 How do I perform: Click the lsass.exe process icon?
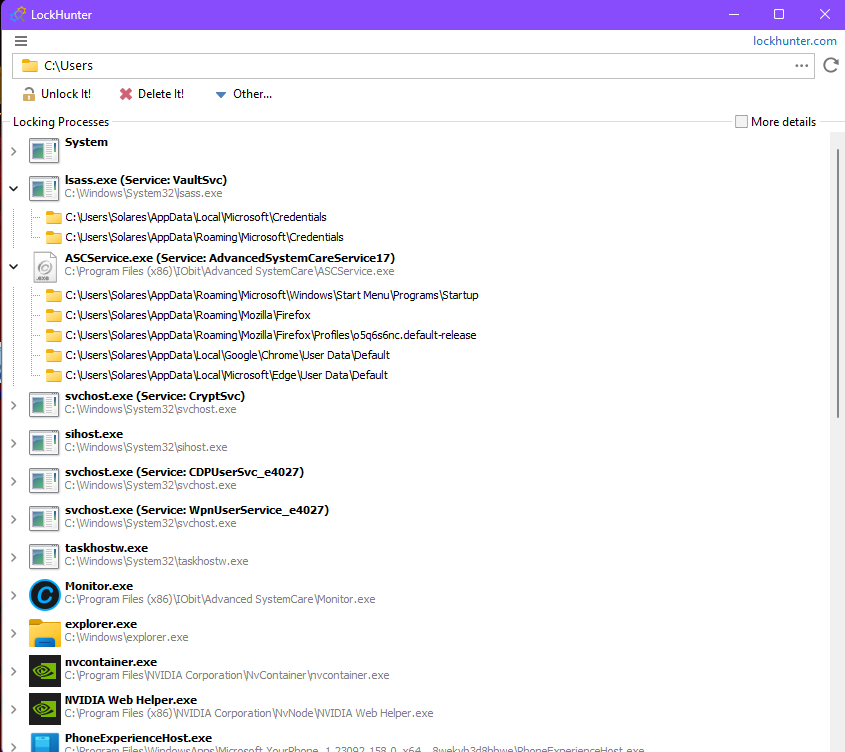44,189
